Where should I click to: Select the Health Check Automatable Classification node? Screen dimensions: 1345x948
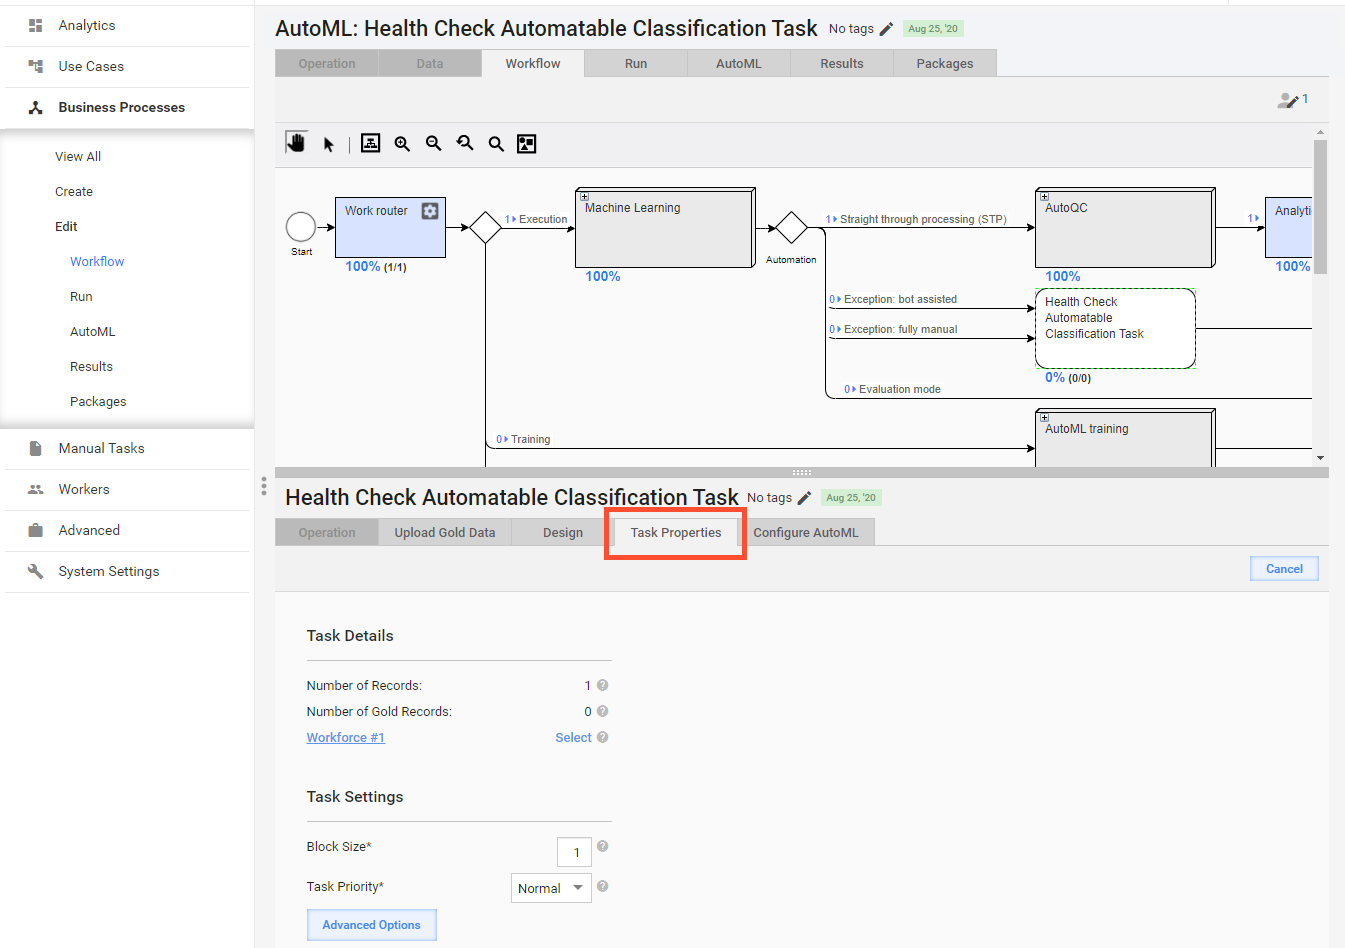(1115, 328)
